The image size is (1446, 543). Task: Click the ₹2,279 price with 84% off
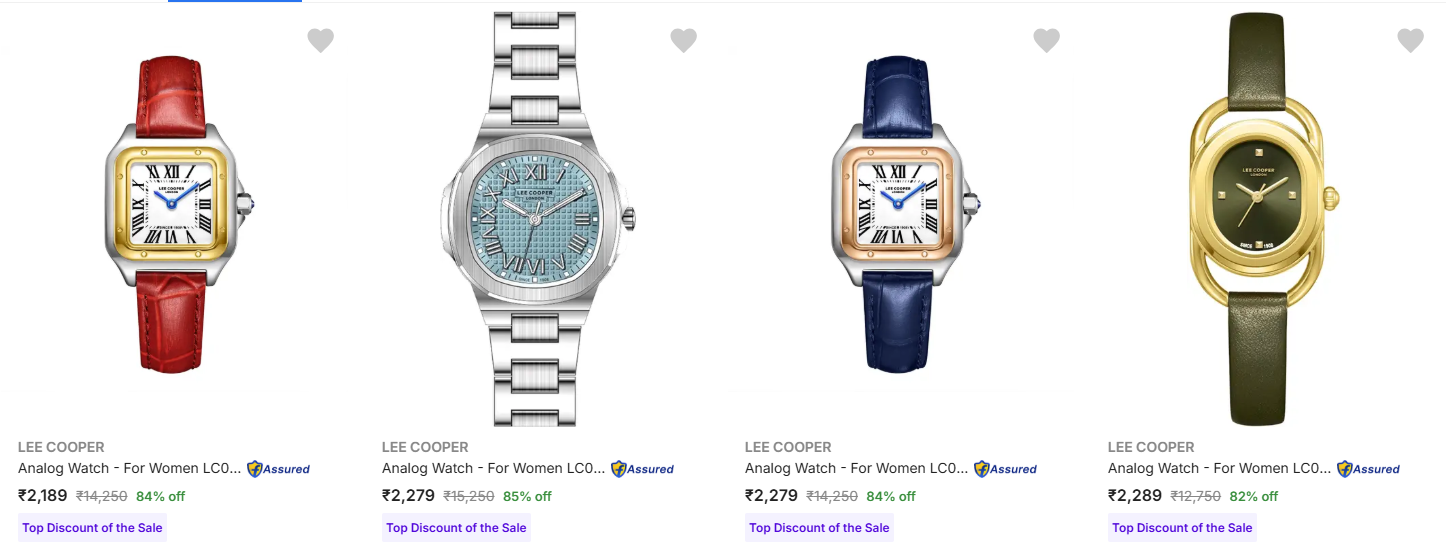click(771, 495)
